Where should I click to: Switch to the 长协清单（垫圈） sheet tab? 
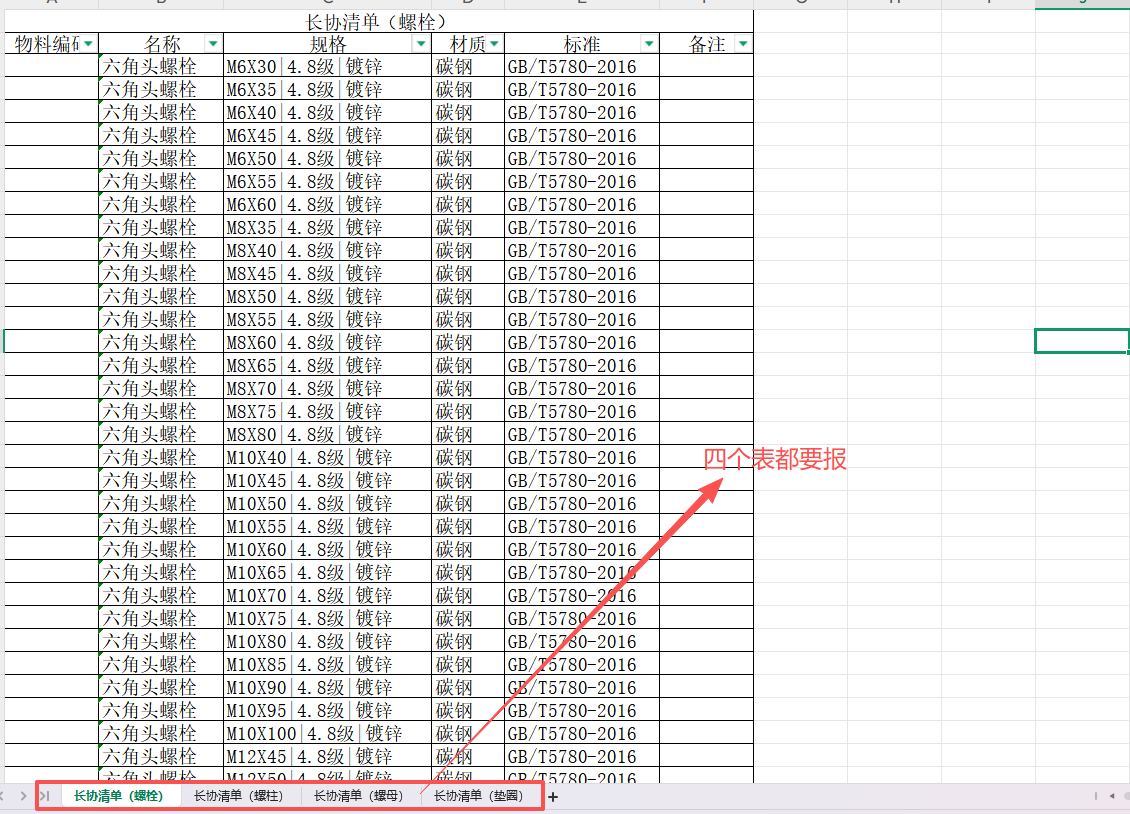click(x=478, y=796)
